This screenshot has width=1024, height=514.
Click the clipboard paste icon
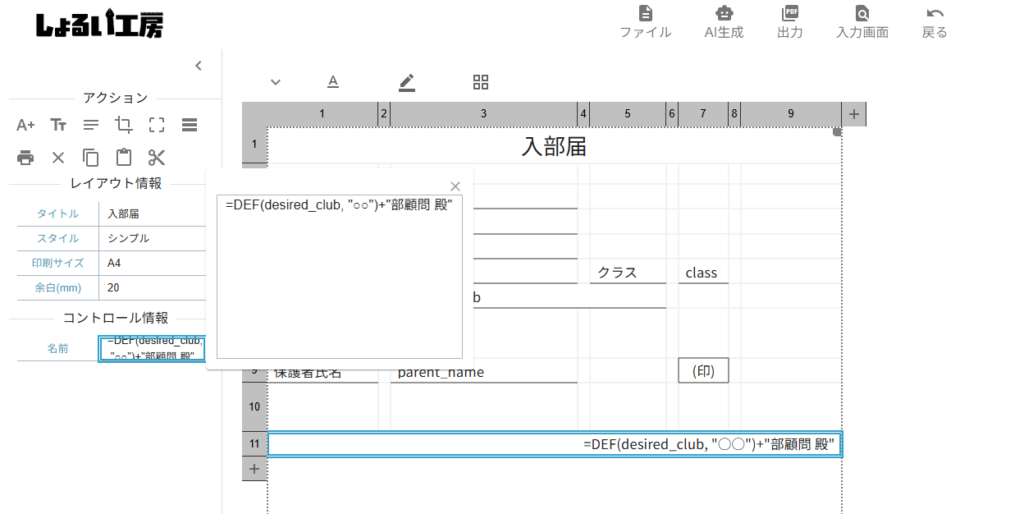coord(123,157)
